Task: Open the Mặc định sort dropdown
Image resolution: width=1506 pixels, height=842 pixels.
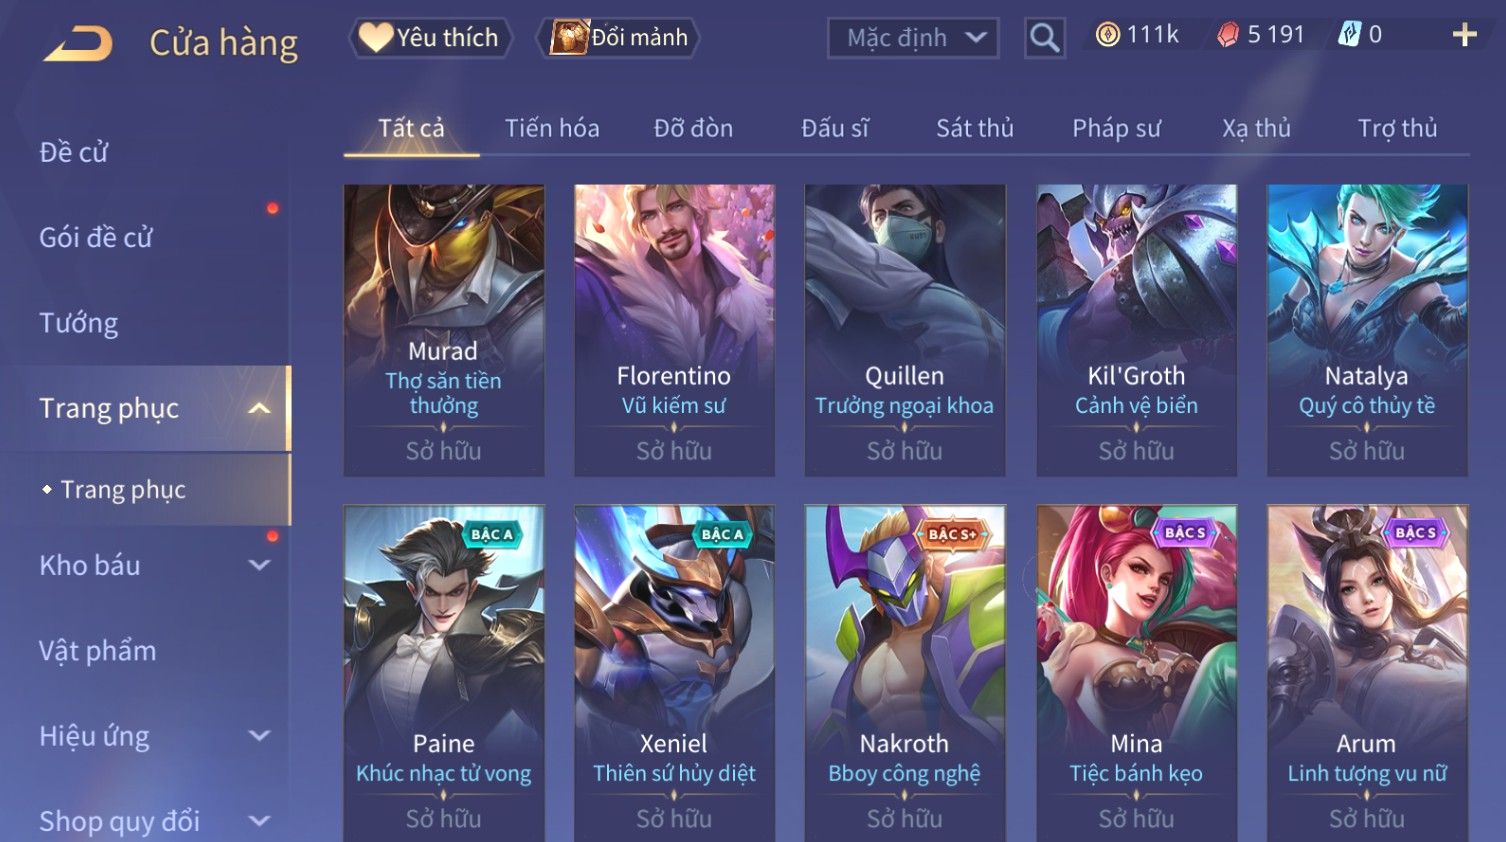Action: pyautogui.click(x=913, y=38)
